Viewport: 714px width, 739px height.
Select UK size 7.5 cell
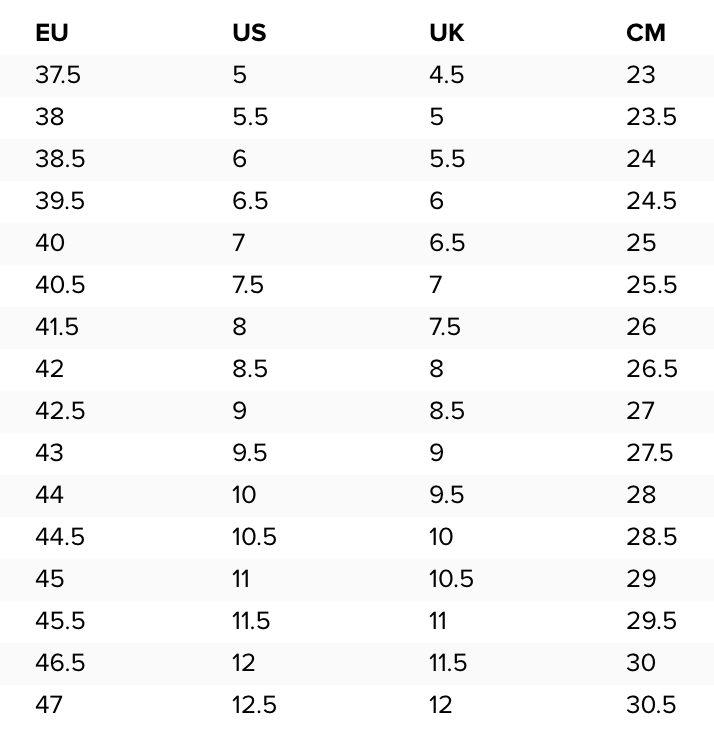(x=446, y=327)
